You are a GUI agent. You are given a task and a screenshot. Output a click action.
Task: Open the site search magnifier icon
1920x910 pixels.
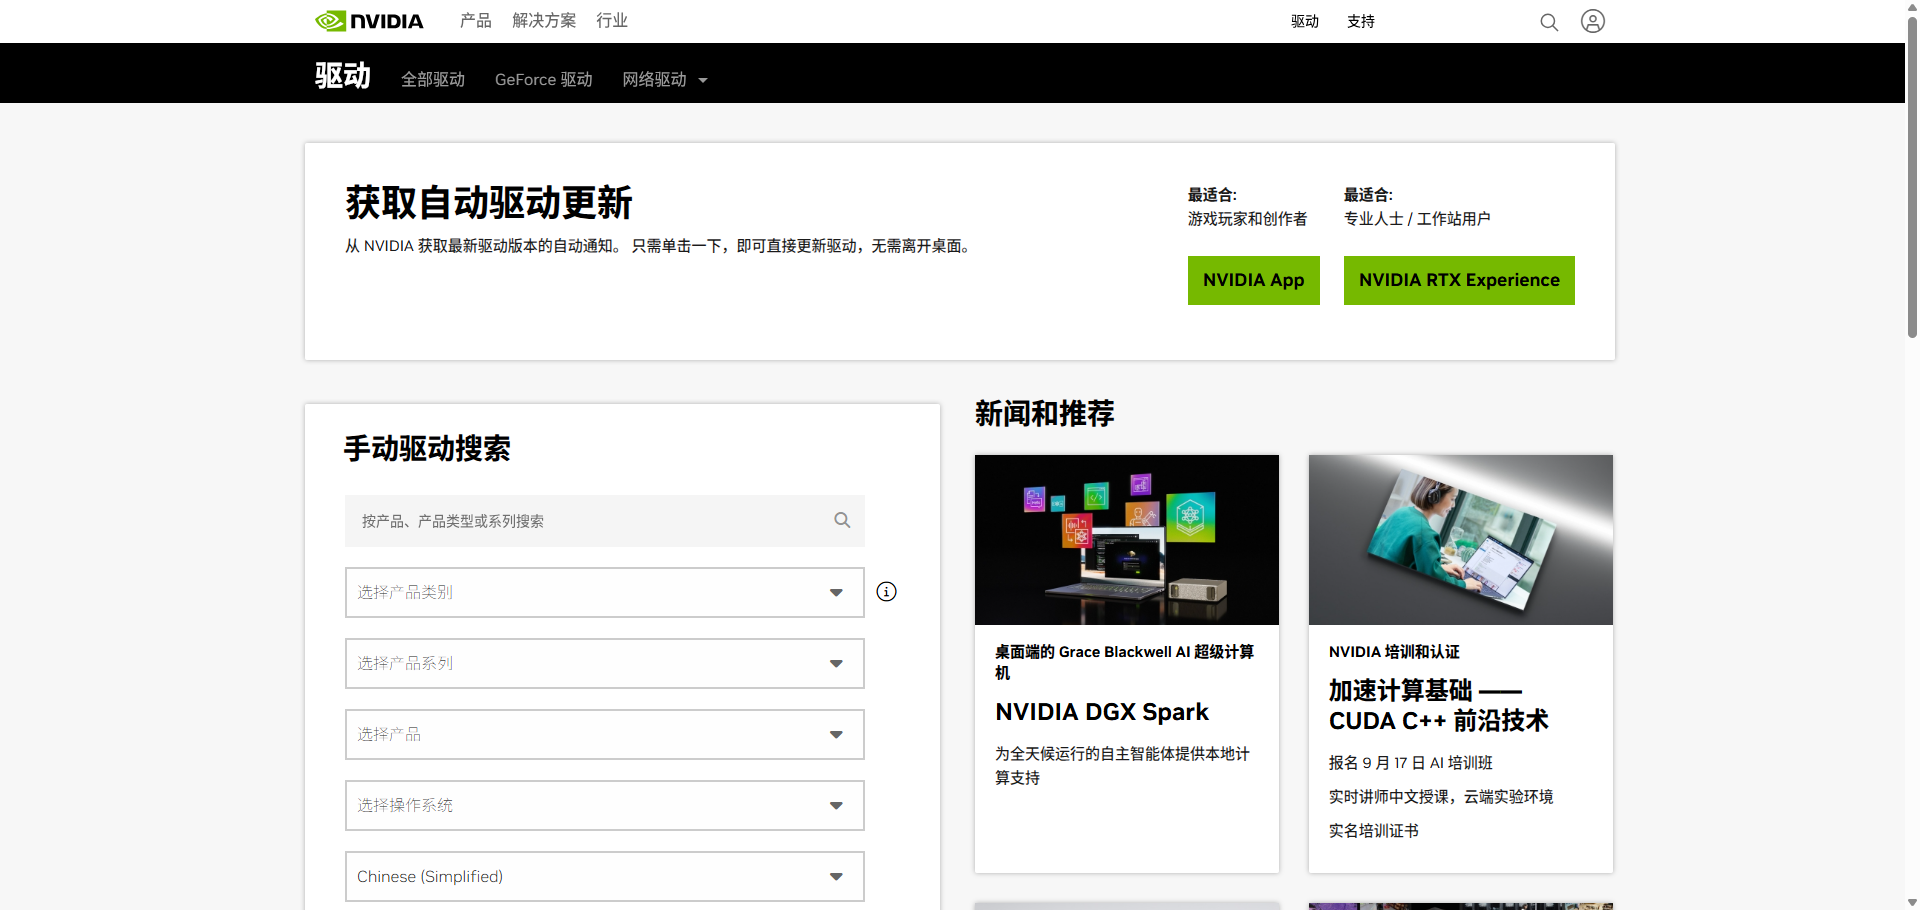(1549, 22)
